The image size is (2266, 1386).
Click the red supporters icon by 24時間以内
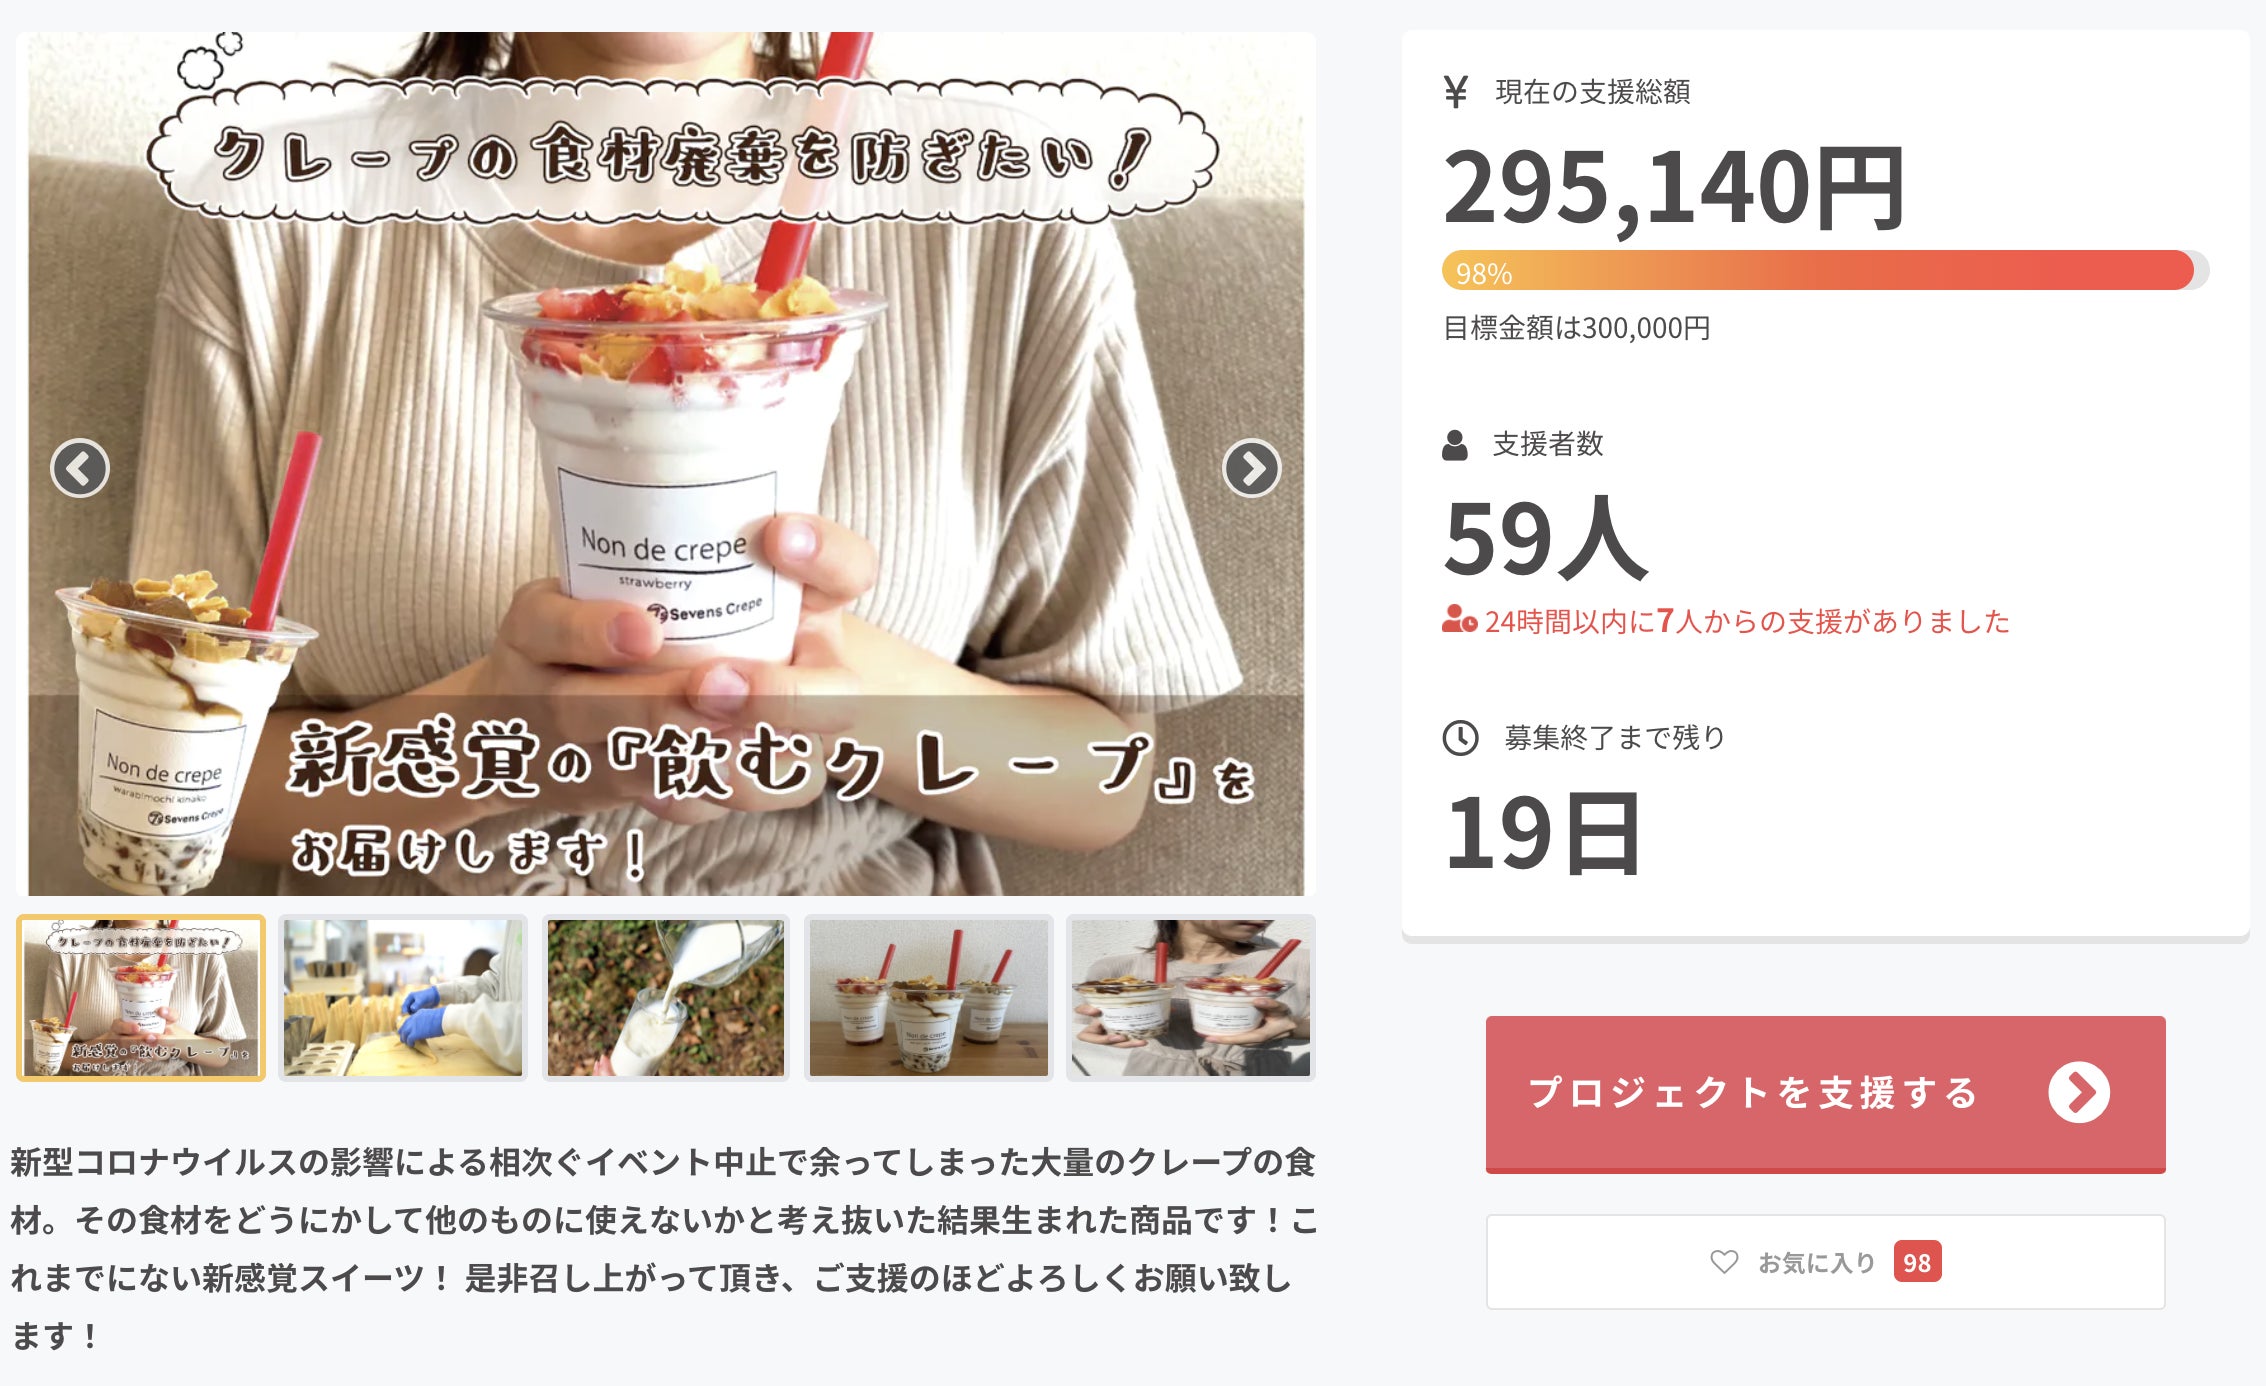coord(1459,620)
